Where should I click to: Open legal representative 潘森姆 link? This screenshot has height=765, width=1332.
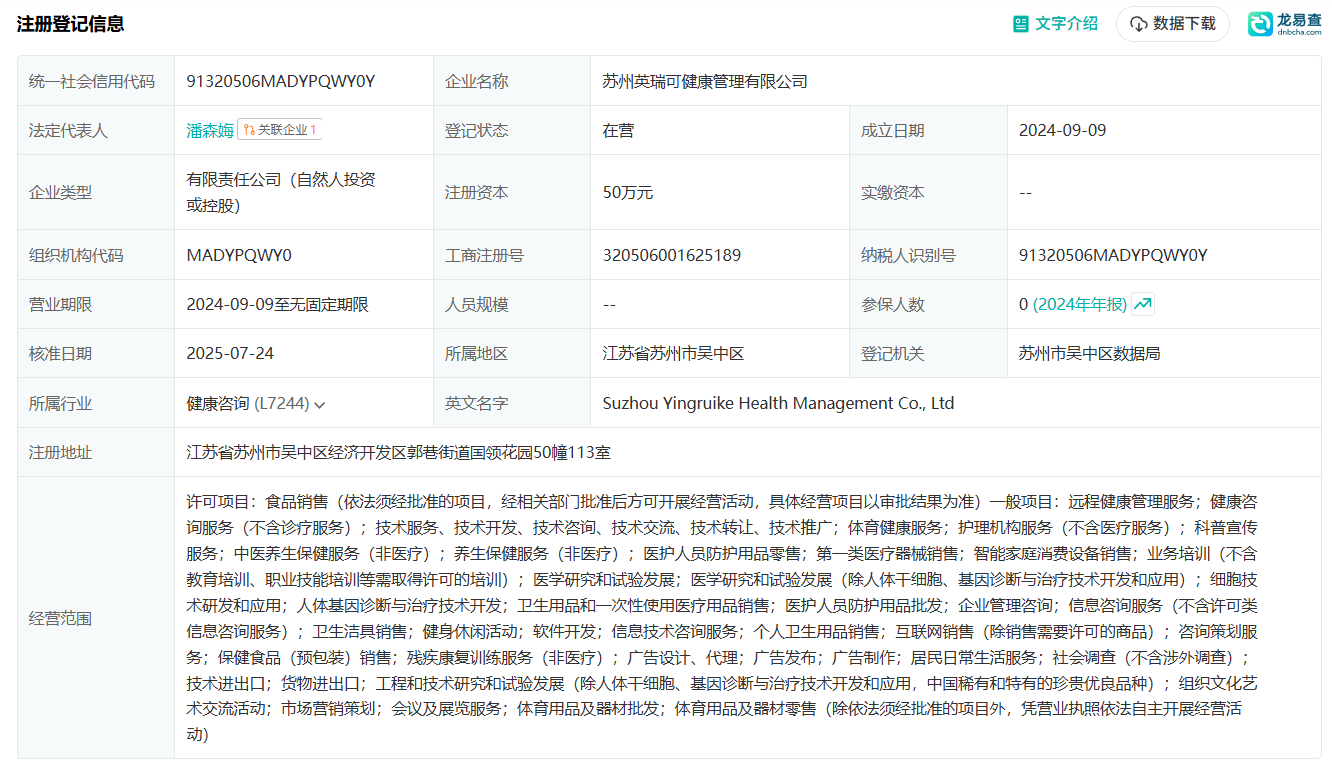[x=210, y=130]
